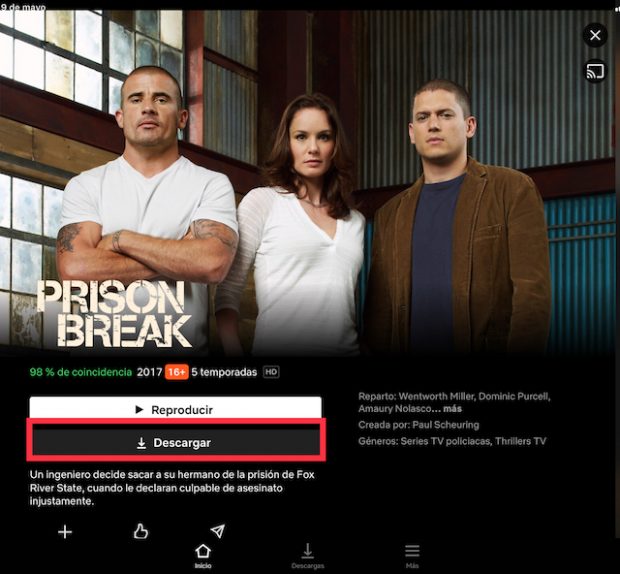Image resolution: width=620 pixels, height=574 pixels.
Task: Click the Prison Break title logo
Action: (x=114, y=314)
